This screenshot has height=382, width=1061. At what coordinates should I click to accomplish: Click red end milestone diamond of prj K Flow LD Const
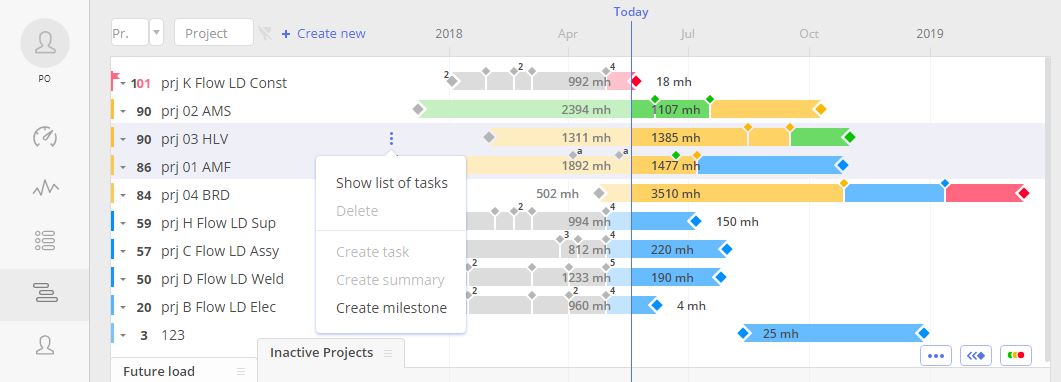tap(636, 81)
